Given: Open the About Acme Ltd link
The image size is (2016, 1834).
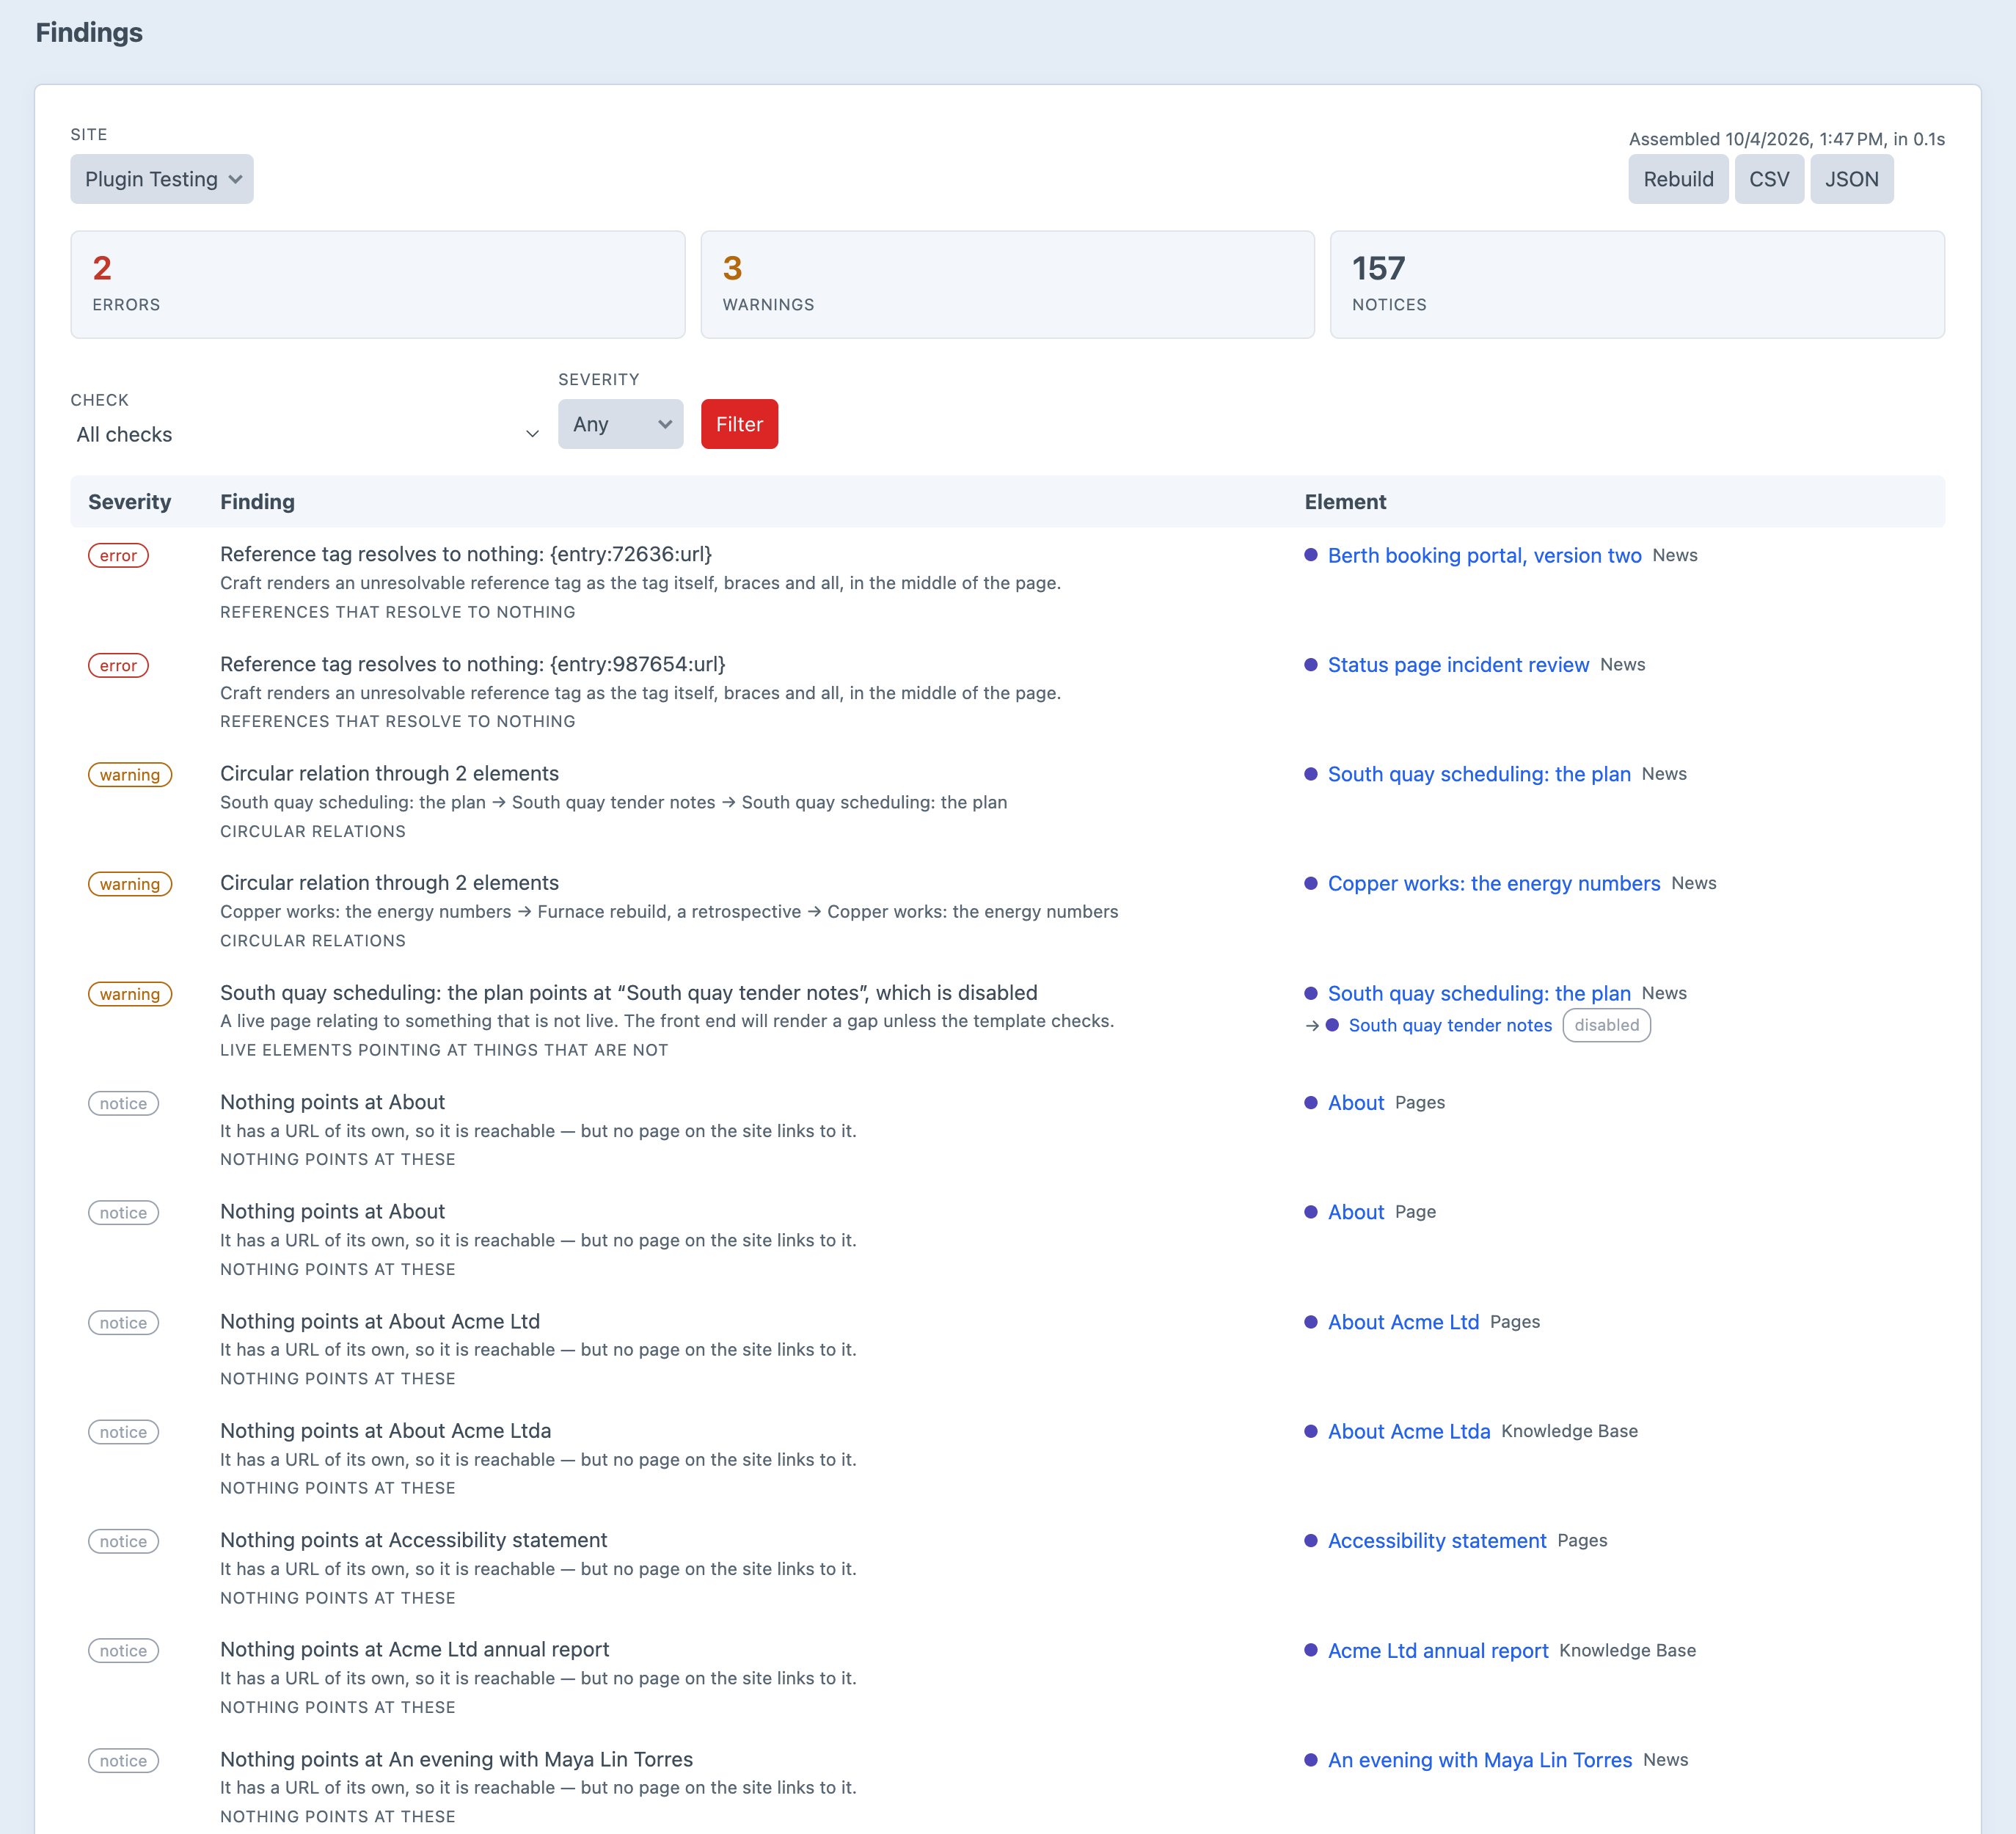Looking at the screenshot, I should click(x=1403, y=1322).
